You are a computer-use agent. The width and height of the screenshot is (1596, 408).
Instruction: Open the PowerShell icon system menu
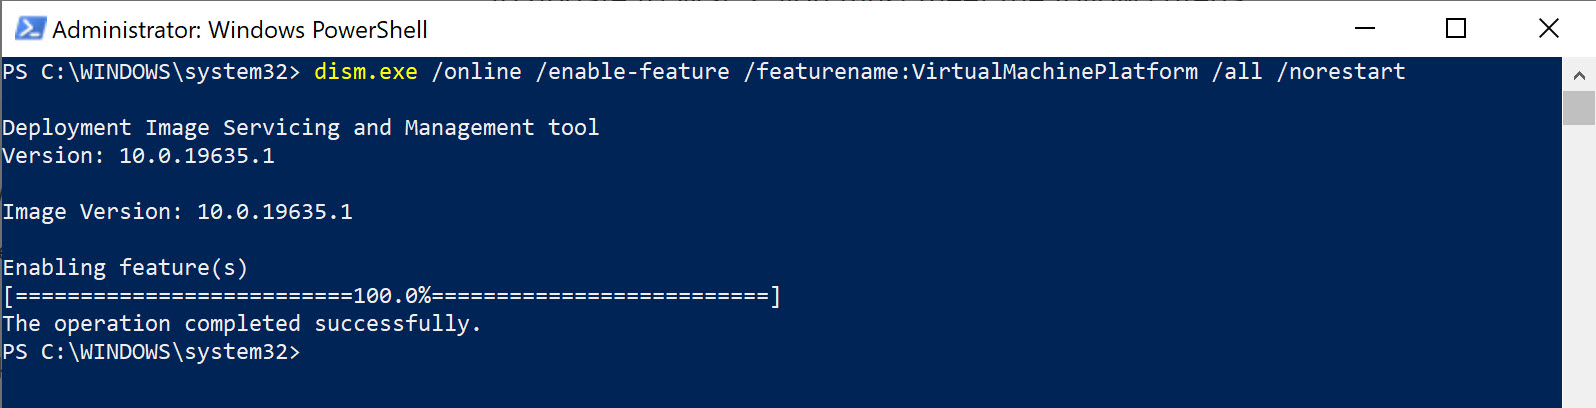[30, 29]
